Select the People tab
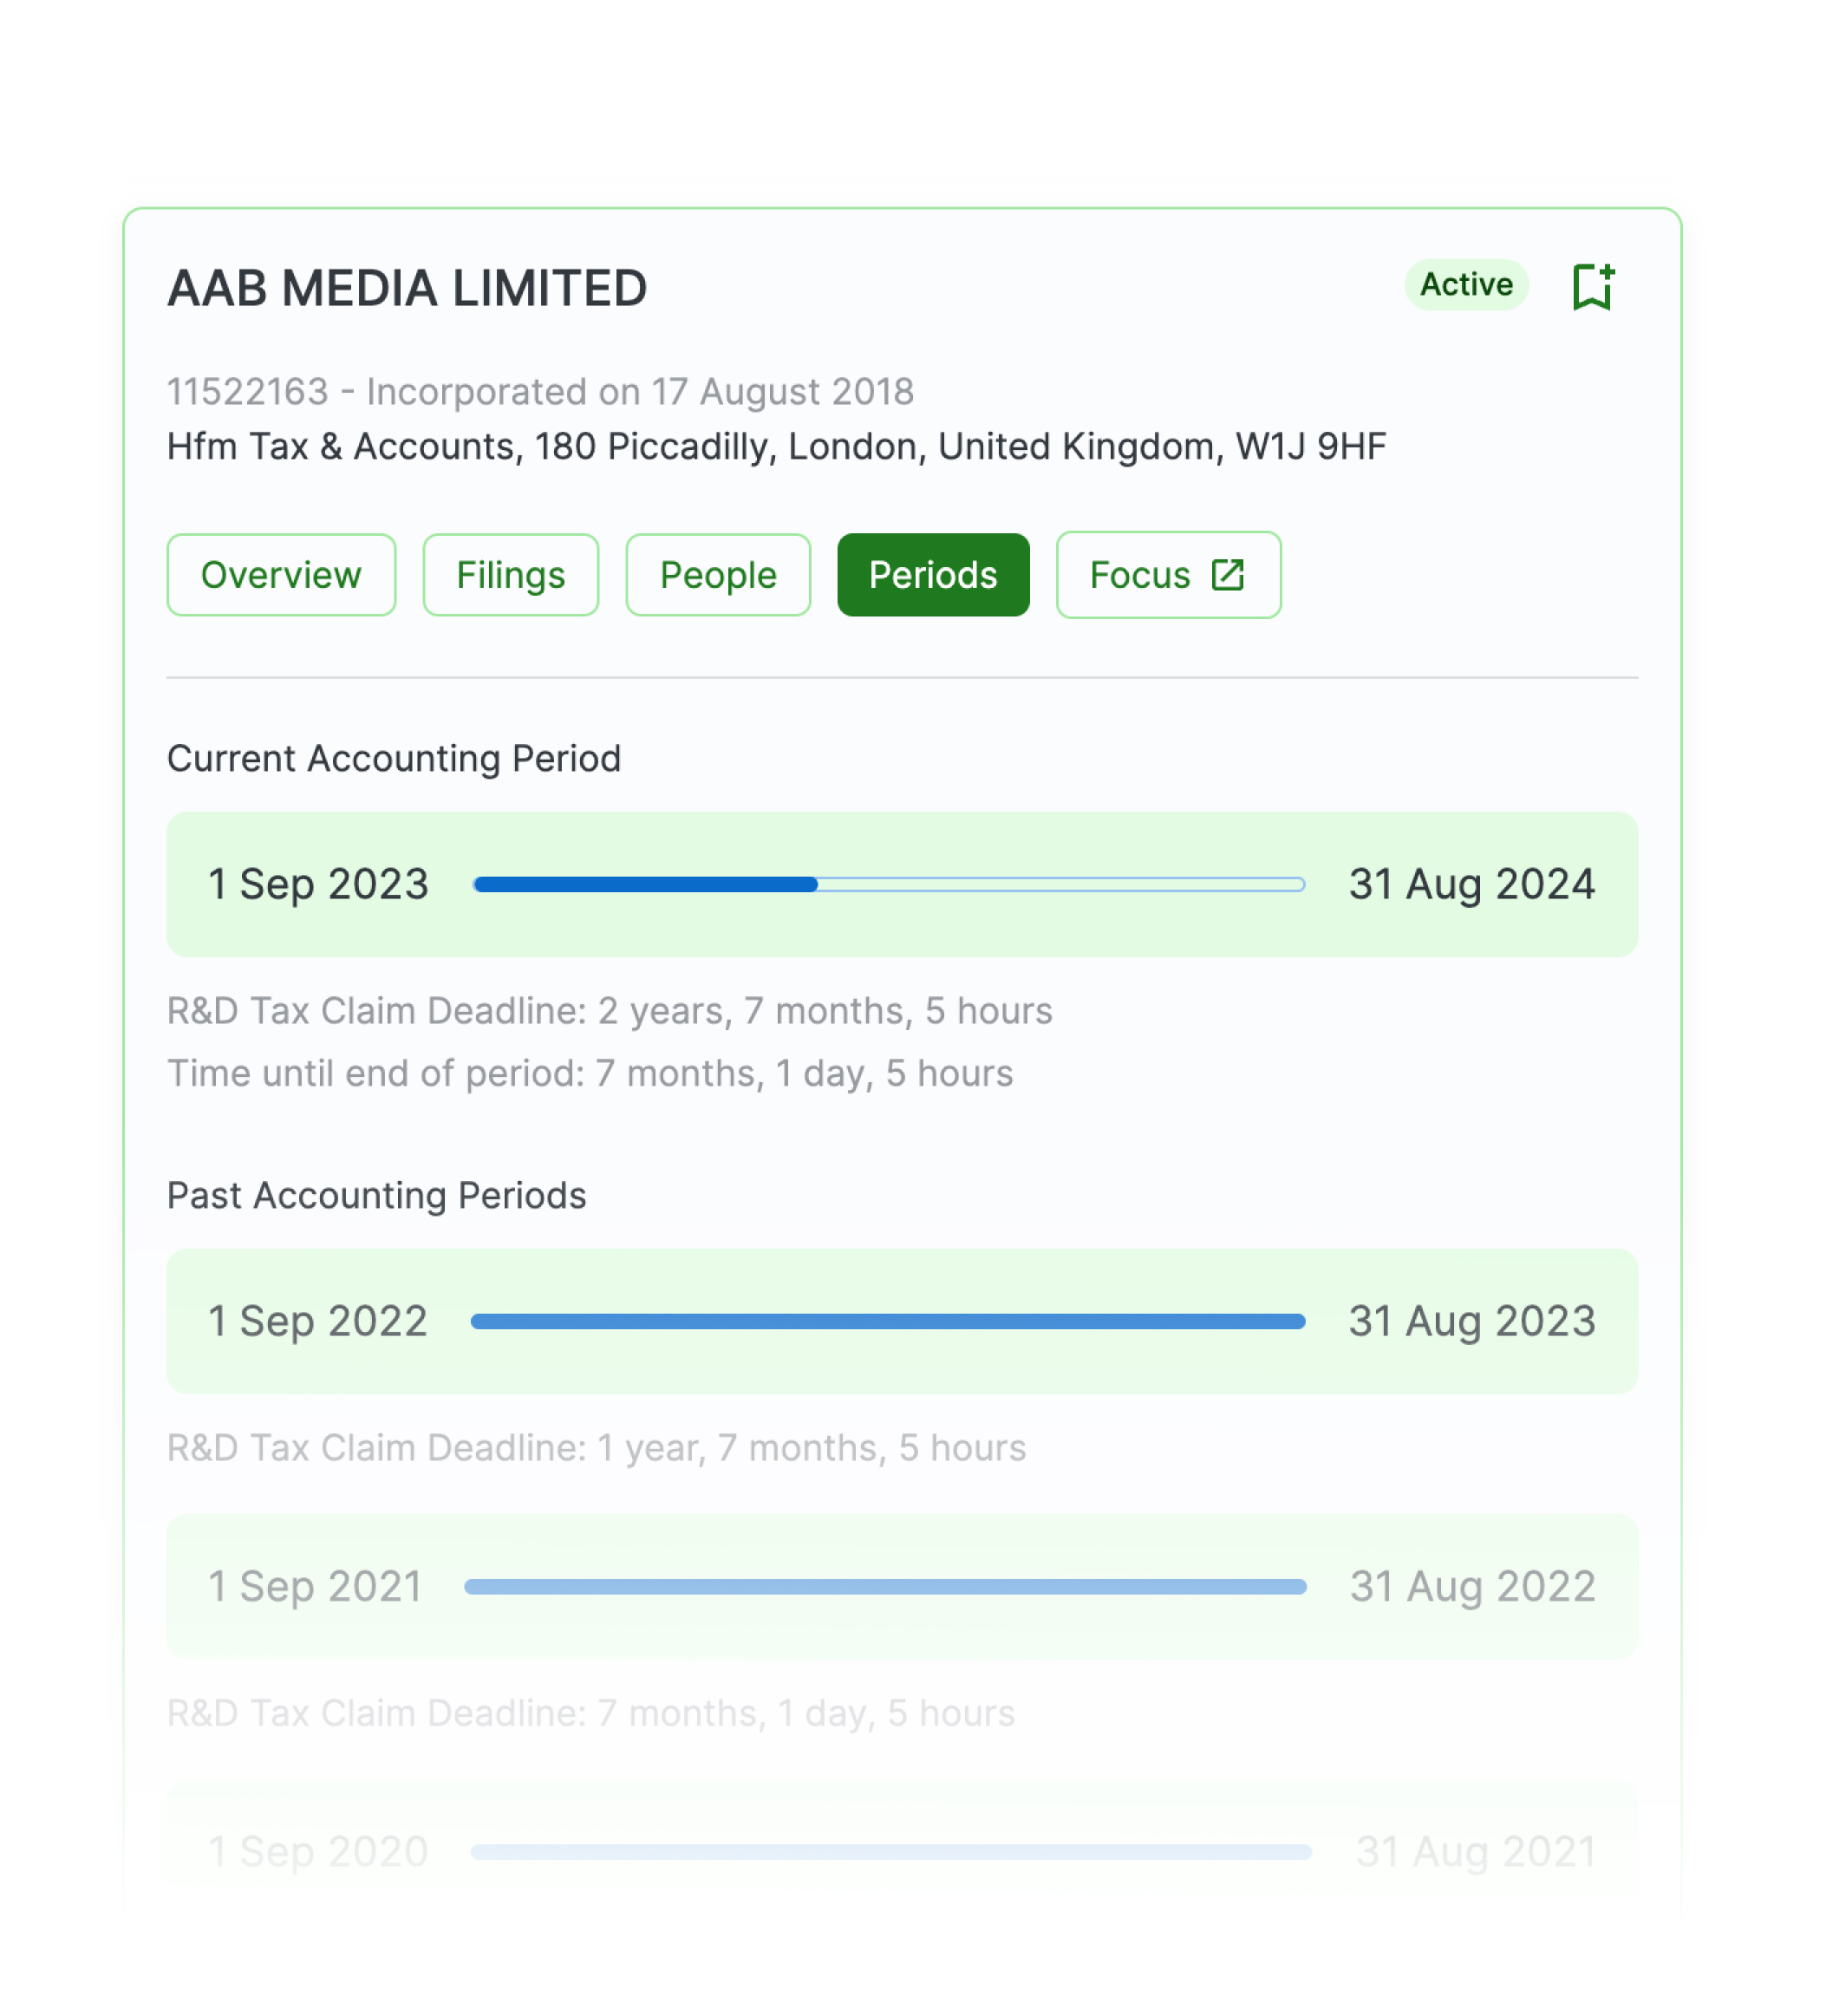 click(718, 575)
